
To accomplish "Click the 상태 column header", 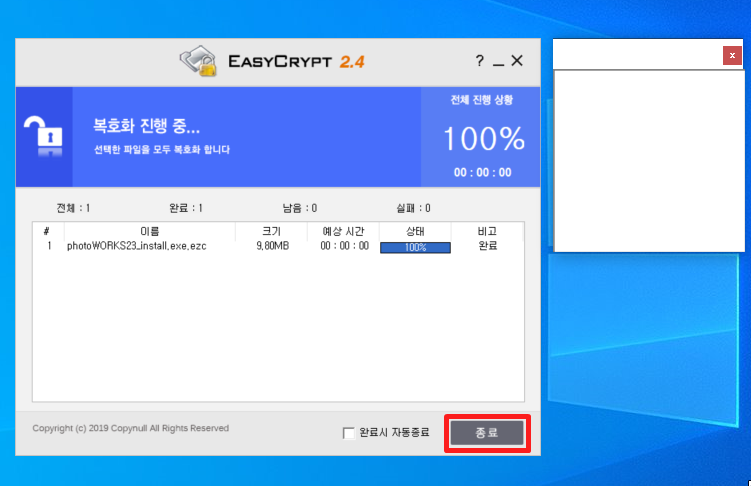I will pyautogui.click(x=415, y=231).
